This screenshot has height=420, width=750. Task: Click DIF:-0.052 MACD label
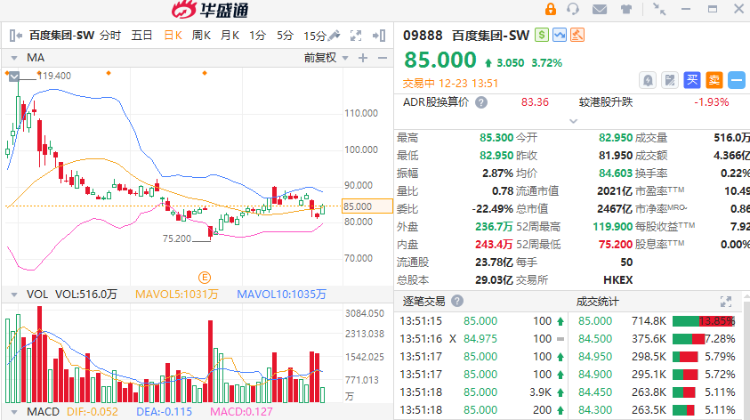pos(92,412)
